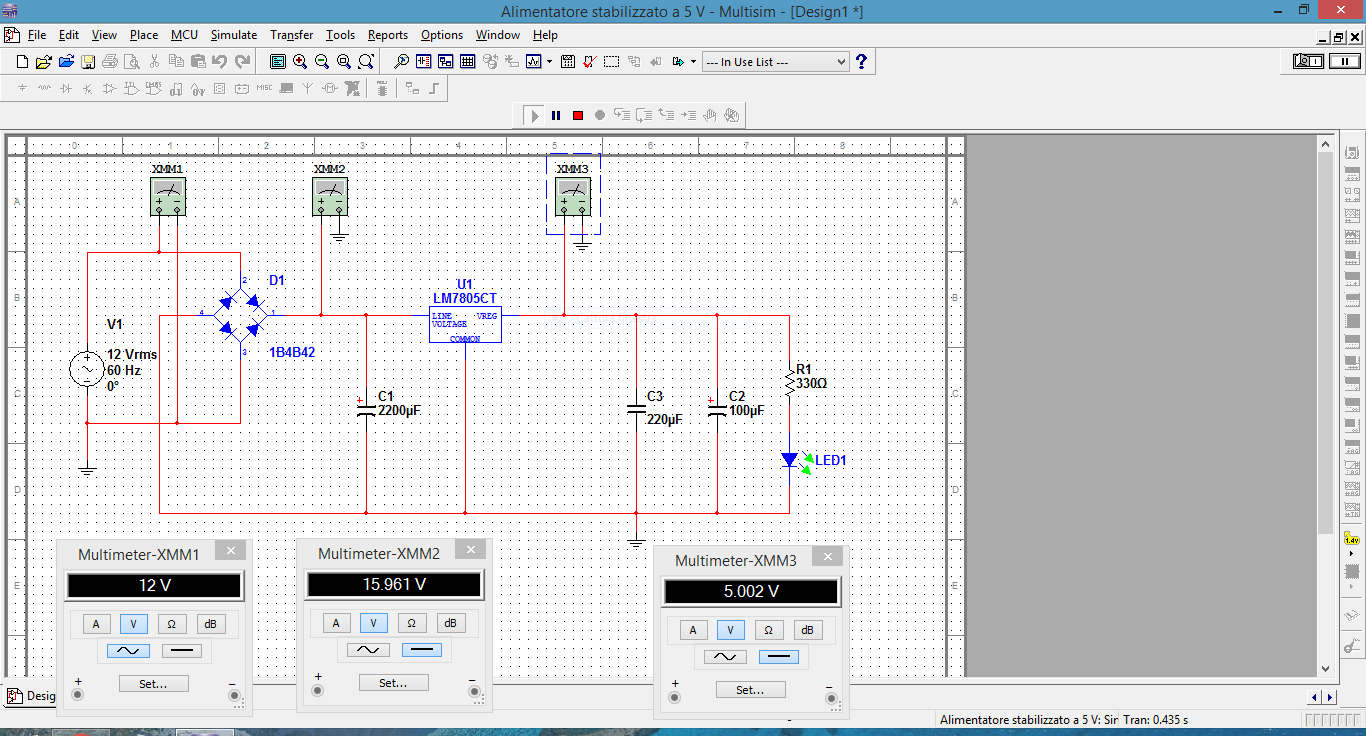Switch XMM1 multimeter to DC mode

[181, 651]
